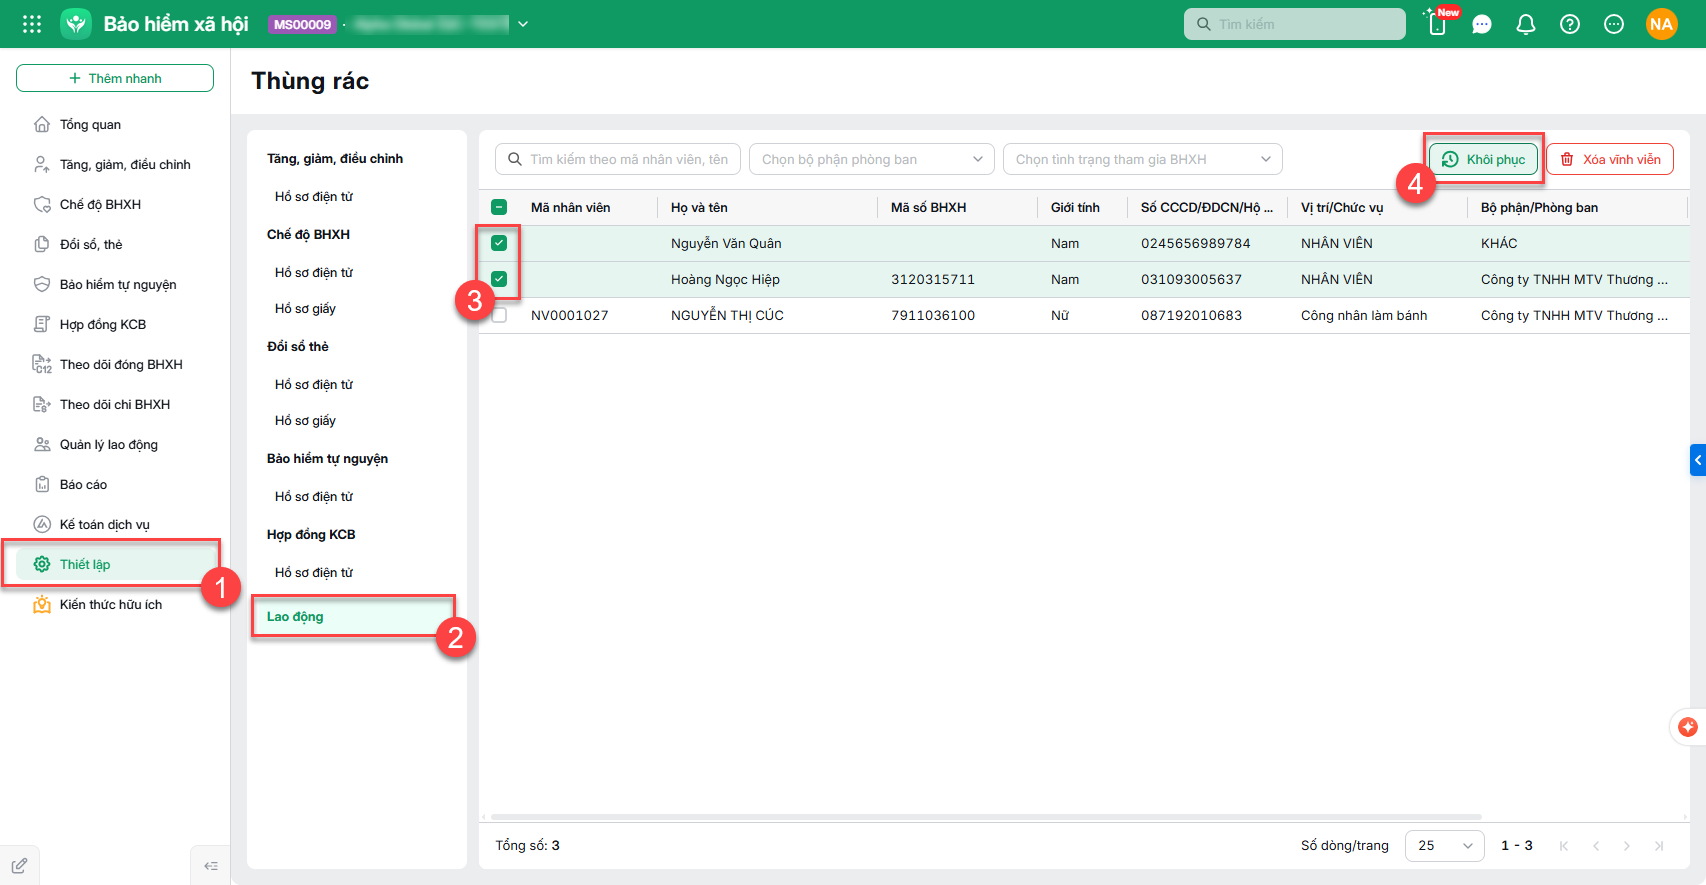Image resolution: width=1706 pixels, height=885 pixels.
Task: Open the Chọn tình trạng tham gia BHXH dropdown
Action: point(1143,159)
